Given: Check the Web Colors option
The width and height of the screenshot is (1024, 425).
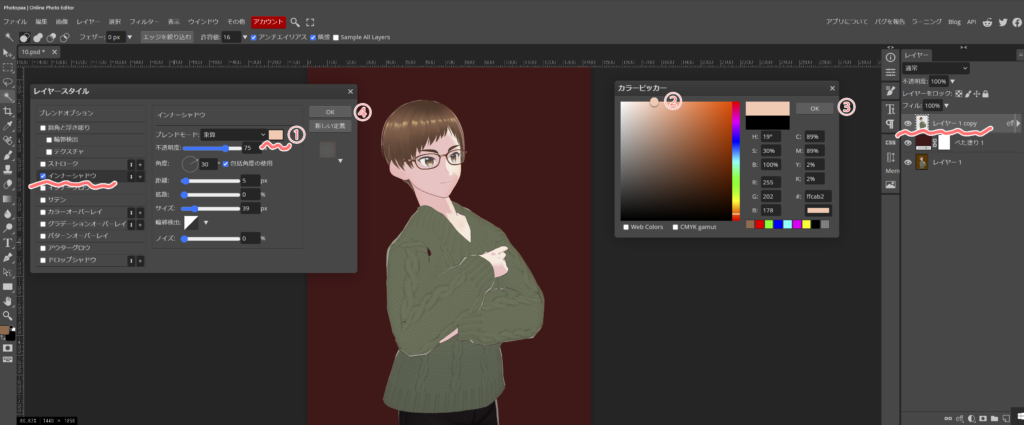Looking at the screenshot, I should pyautogui.click(x=627, y=226).
